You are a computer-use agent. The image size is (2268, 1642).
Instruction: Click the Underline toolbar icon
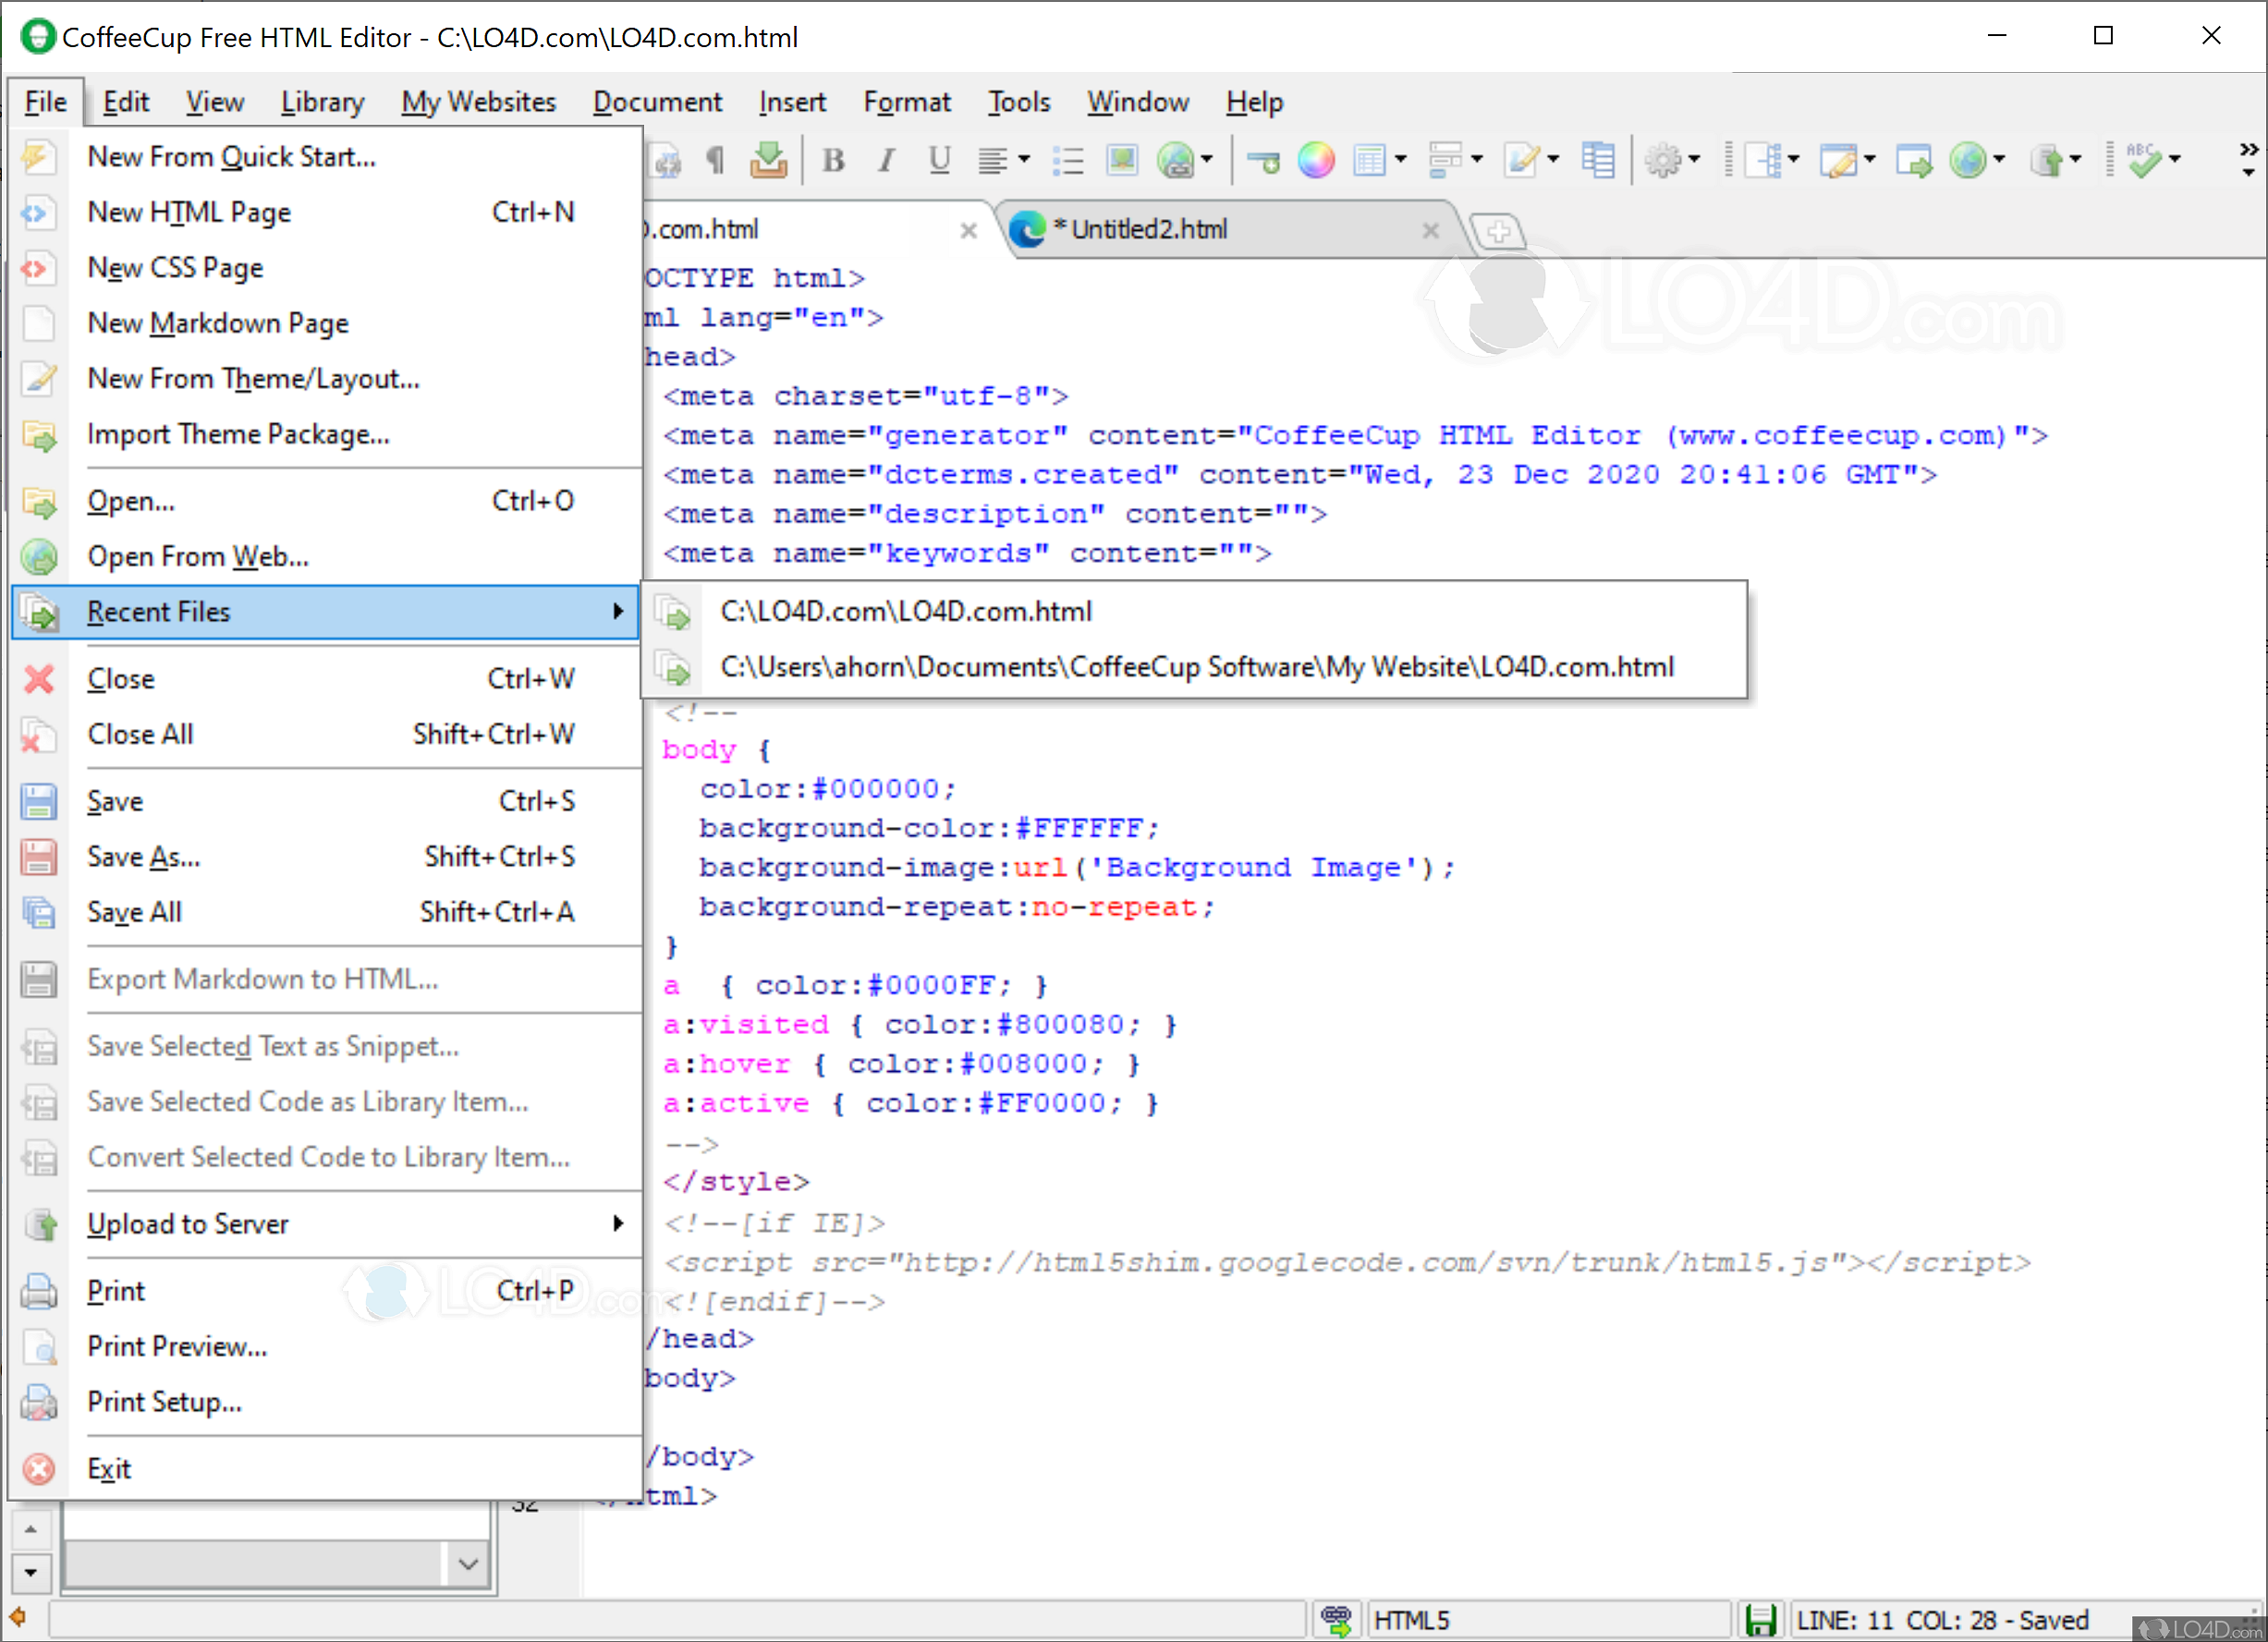(x=938, y=160)
